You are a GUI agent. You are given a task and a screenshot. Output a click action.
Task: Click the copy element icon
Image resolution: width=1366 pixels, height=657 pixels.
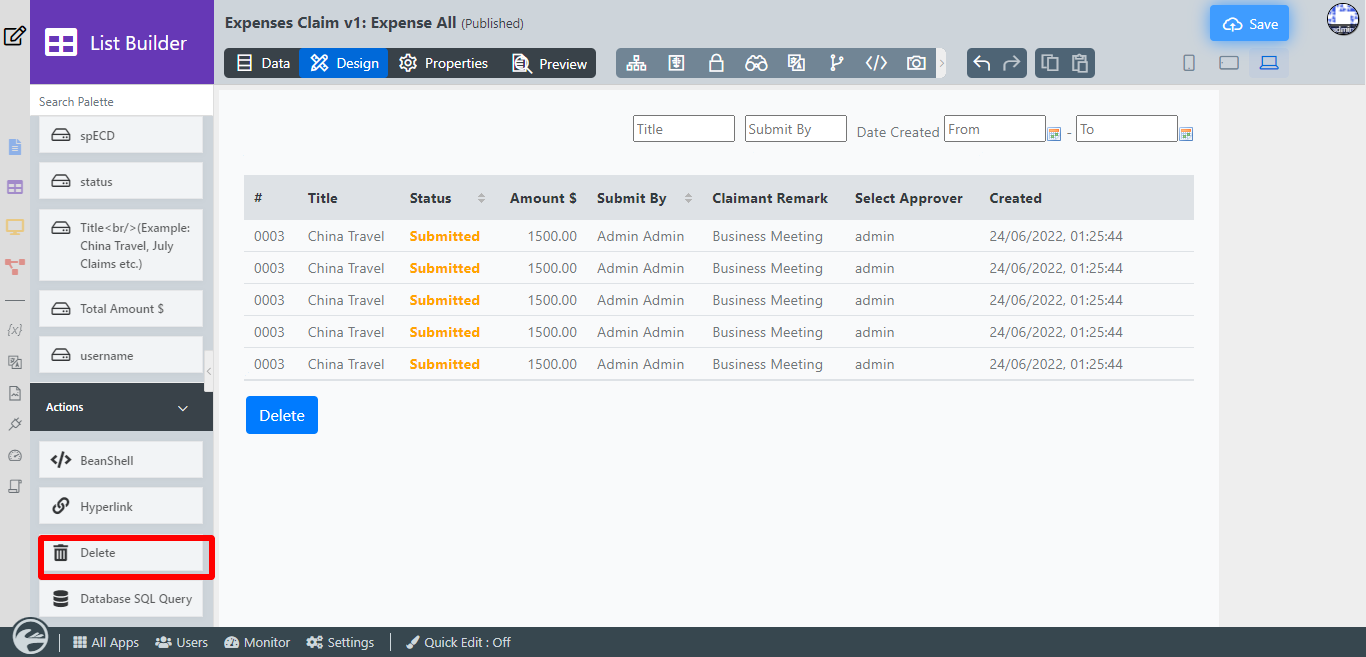click(1050, 63)
